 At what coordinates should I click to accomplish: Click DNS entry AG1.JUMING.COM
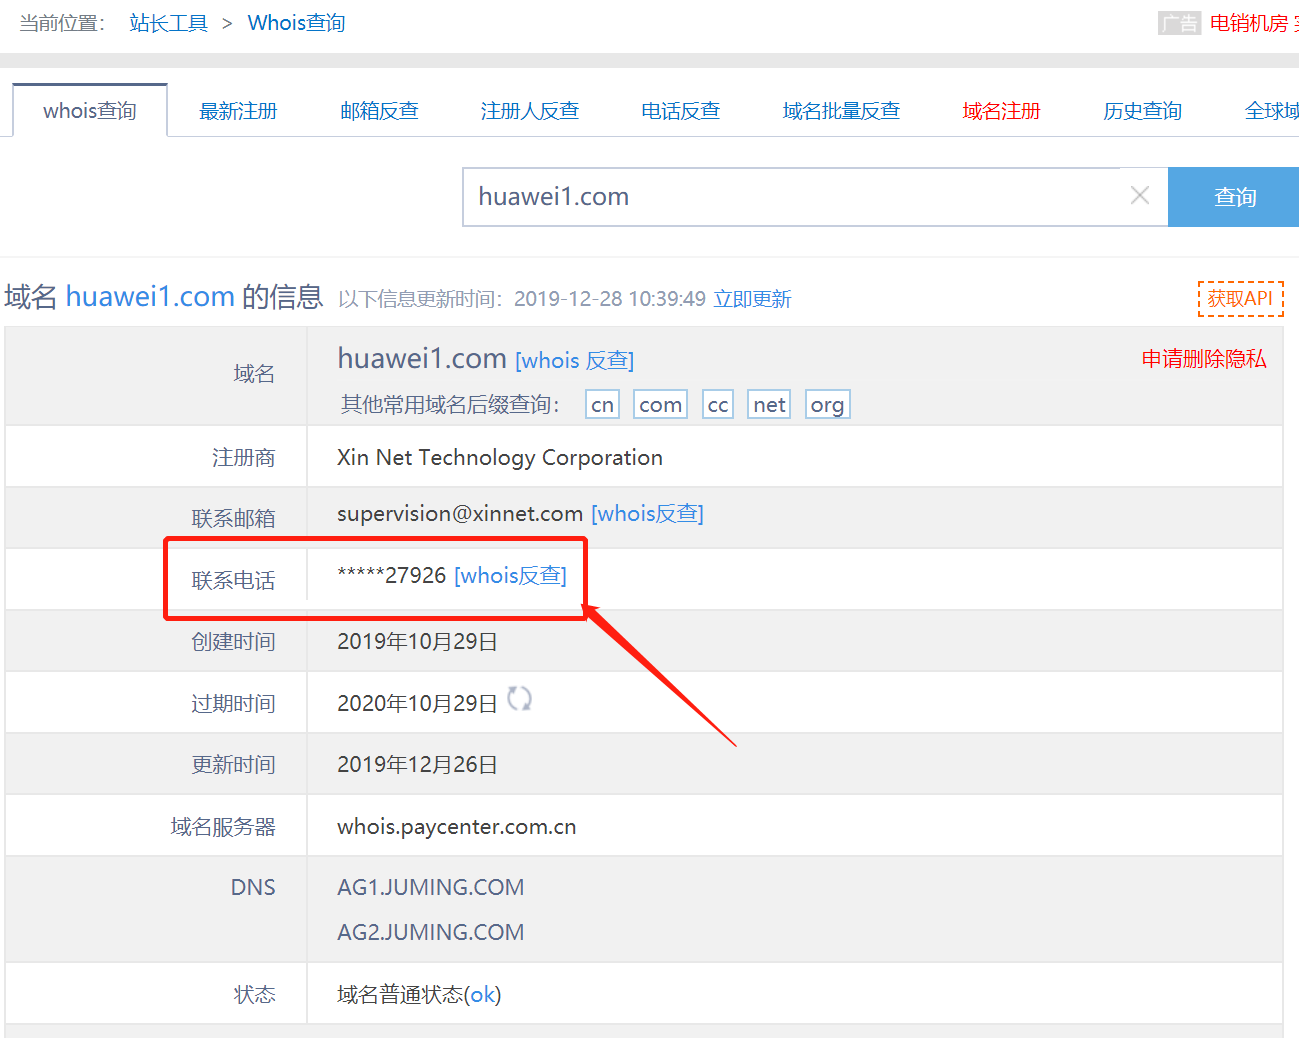(431, 887)
